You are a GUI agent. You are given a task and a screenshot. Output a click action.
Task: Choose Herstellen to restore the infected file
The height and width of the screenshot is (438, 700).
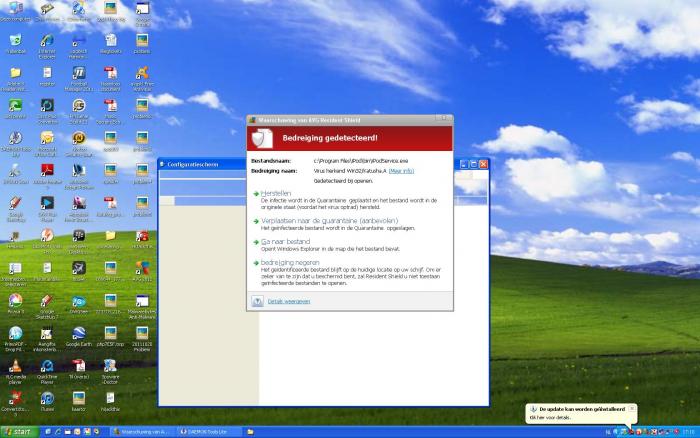click(276, 193)
